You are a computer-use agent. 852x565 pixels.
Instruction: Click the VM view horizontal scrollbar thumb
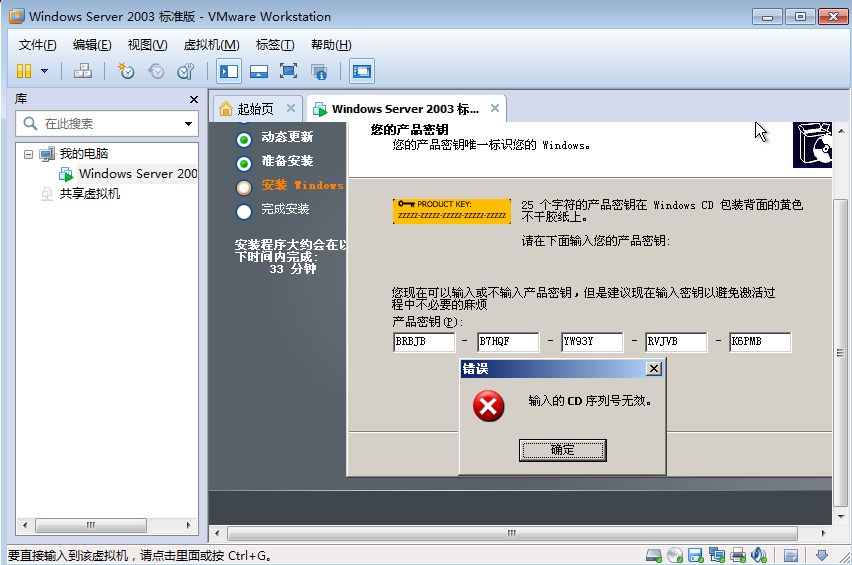pyautogui.click(x=512, y=533)
